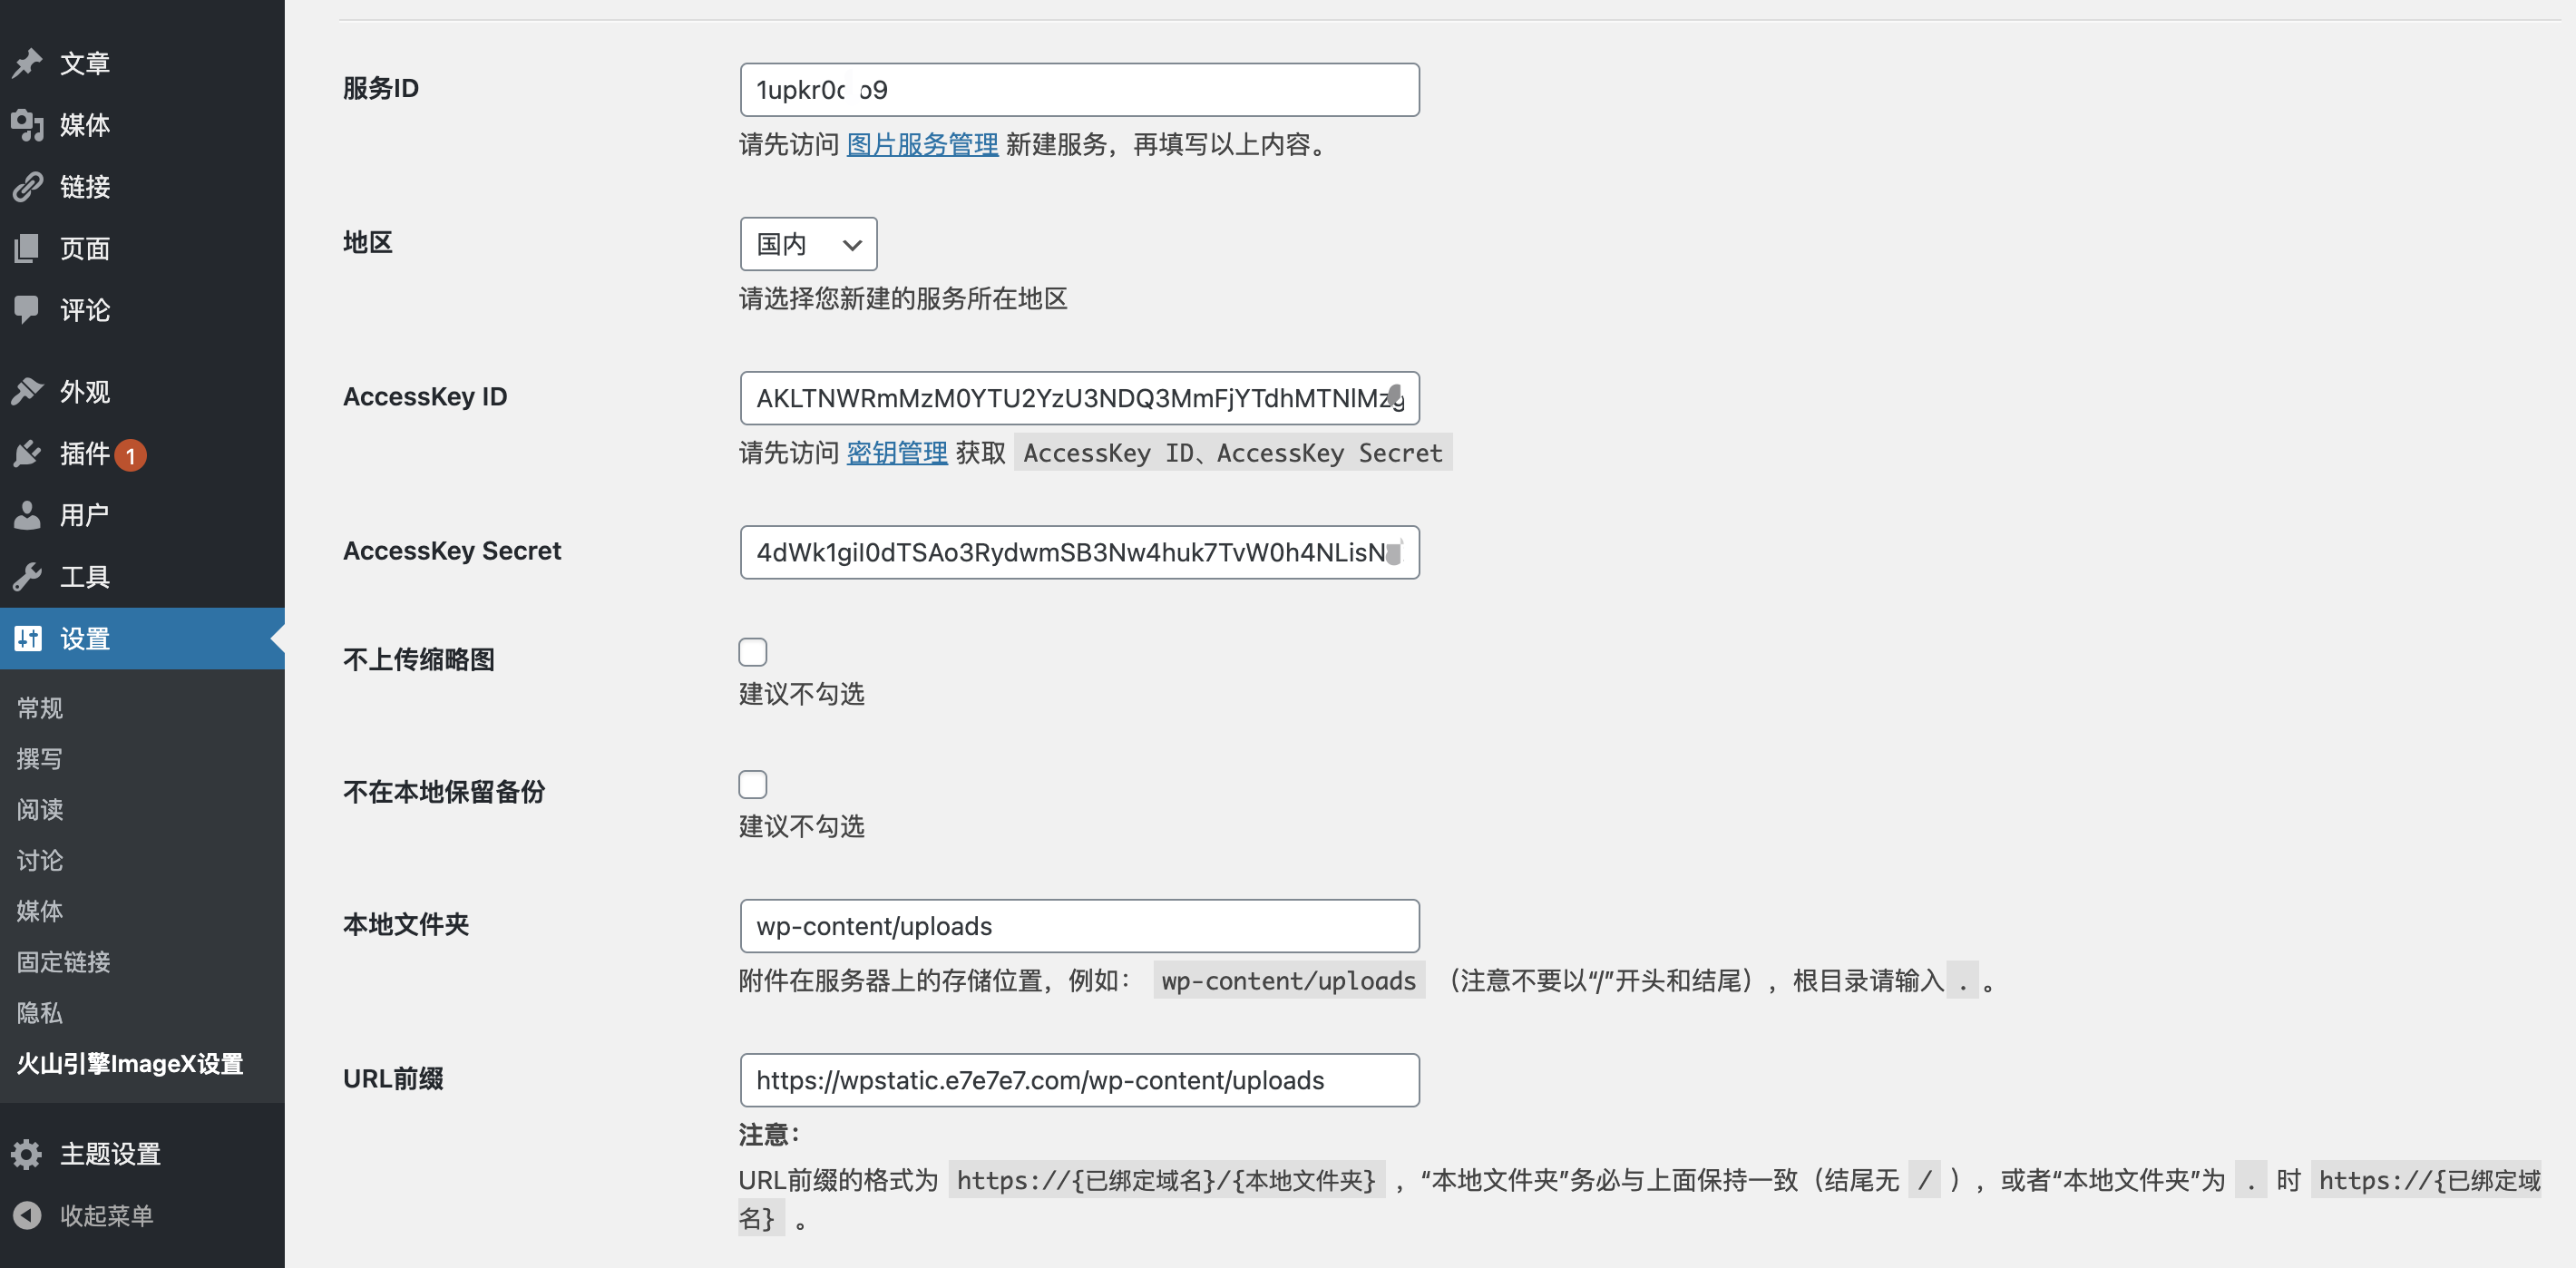Click the paintbrush icon for 外观
2576x1268 pixels.
coord(27,391)
